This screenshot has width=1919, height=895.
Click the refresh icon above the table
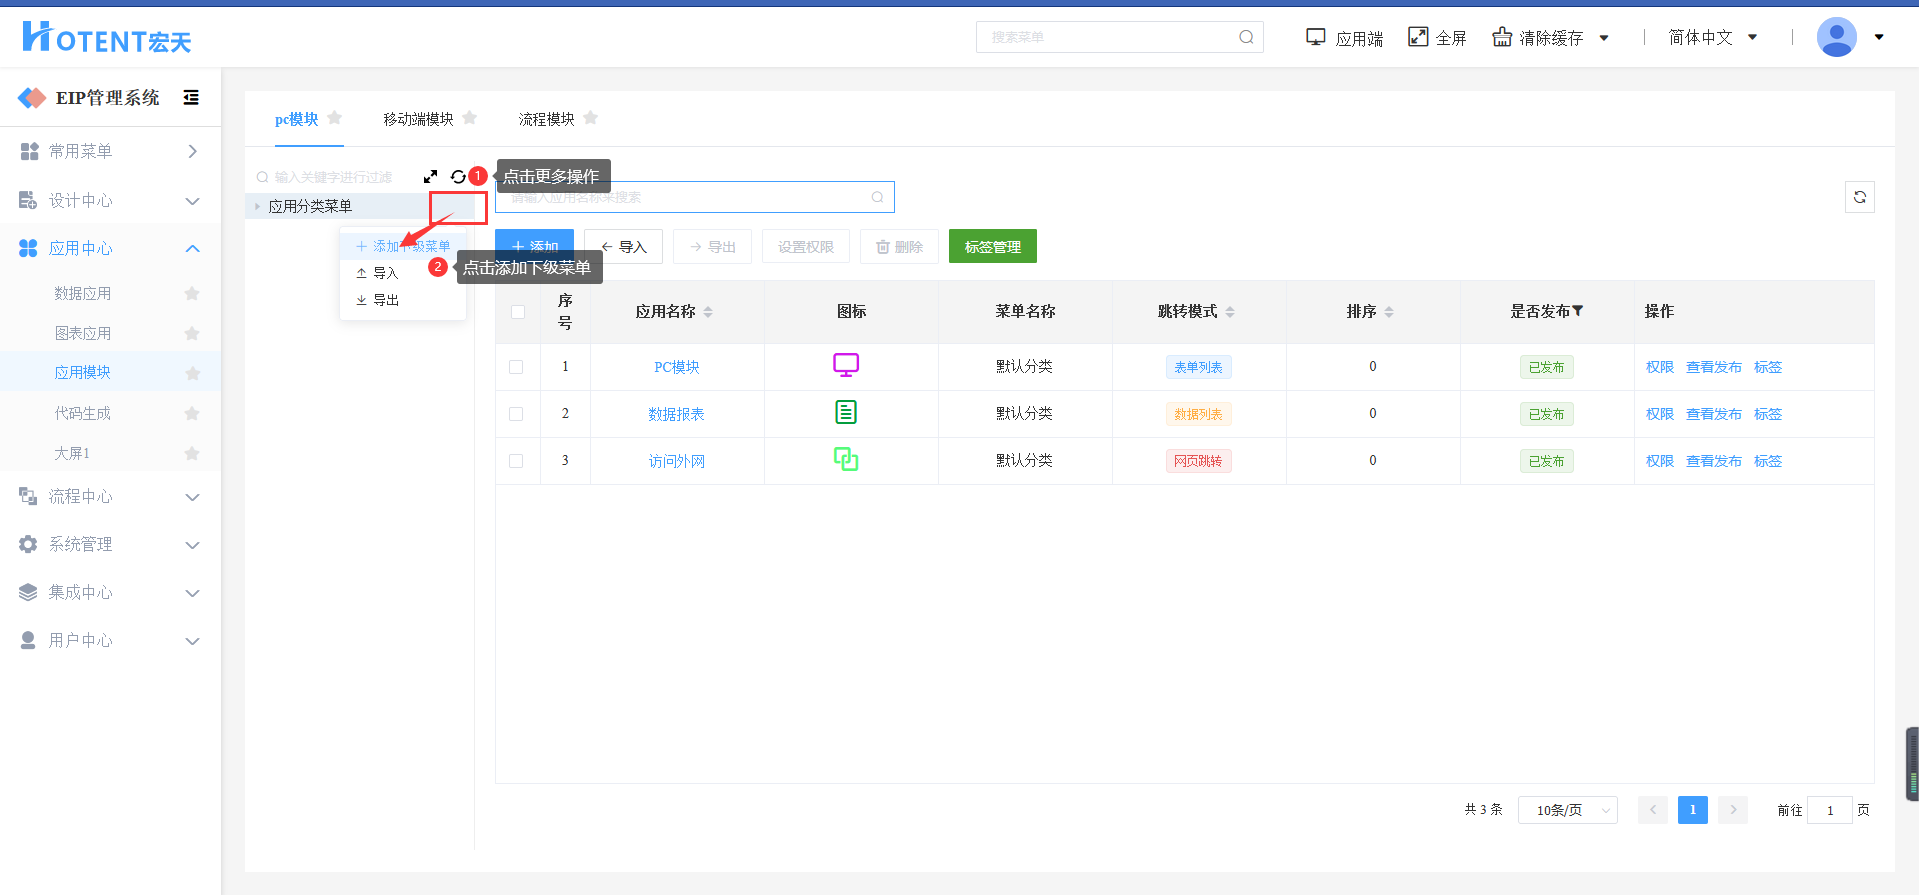[1859, 197]
